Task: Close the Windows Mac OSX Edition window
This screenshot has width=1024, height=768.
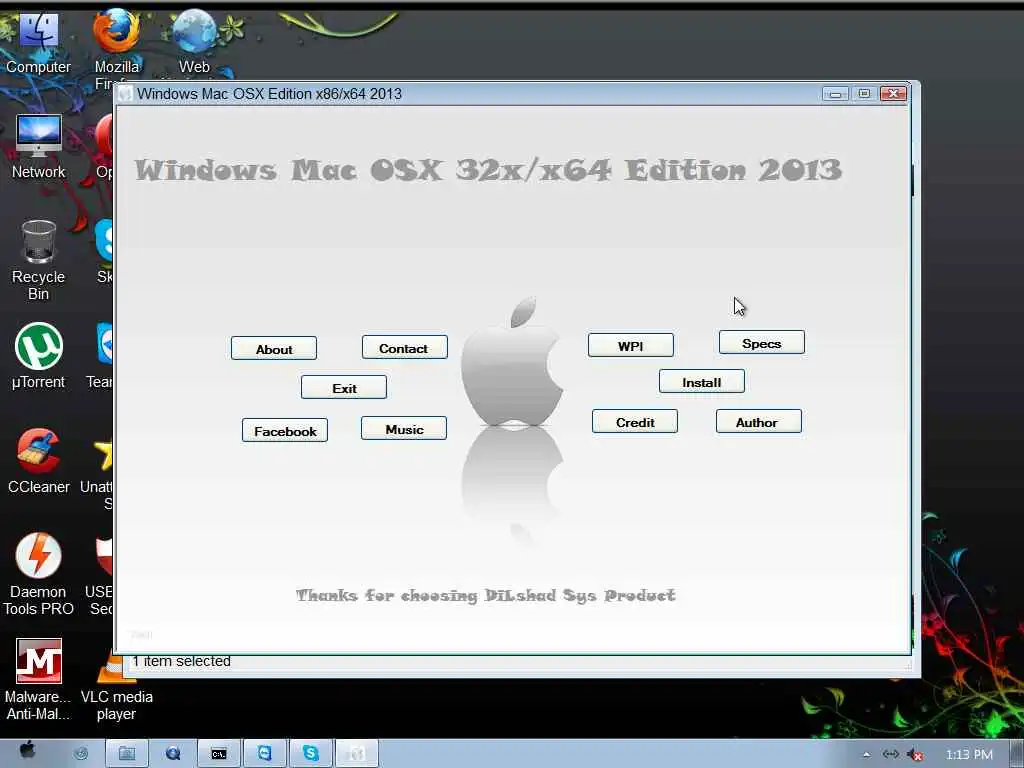Action: tap(893, 94)
